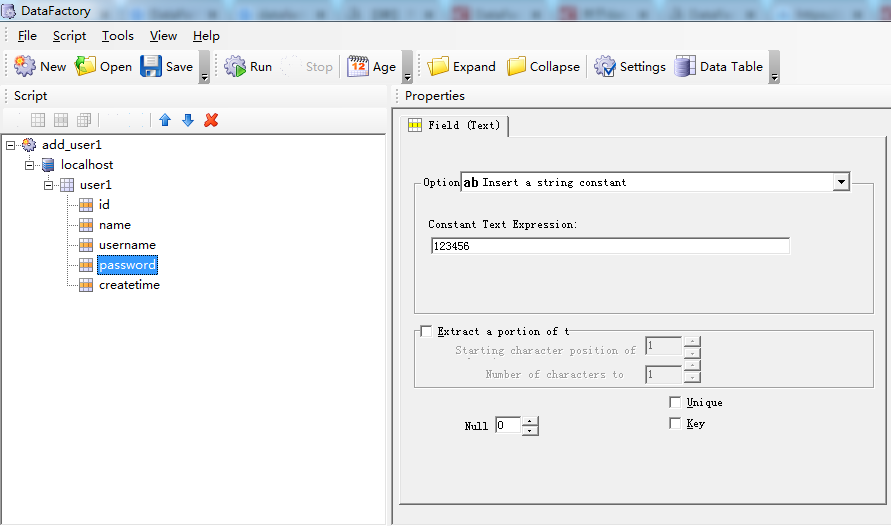891x526 pixels.
Task: Increase the Null value stepper
Action: [x=530, y=421]
